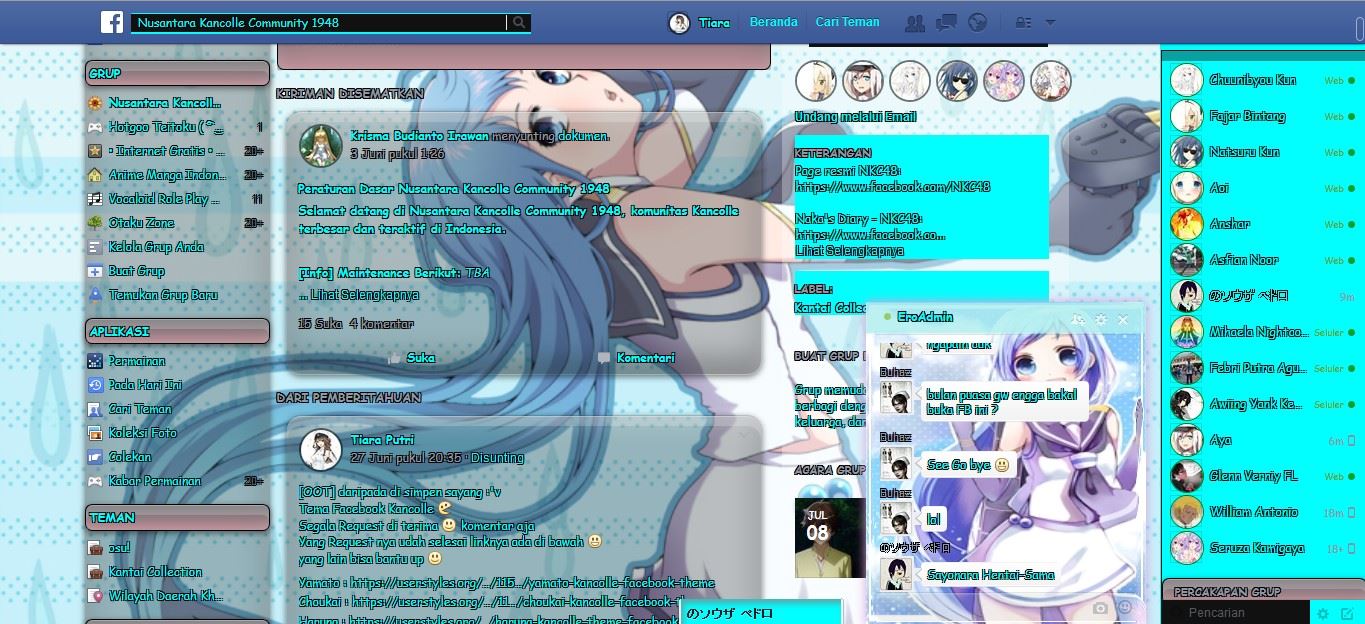Click the Pencarian chat search field
1365x624 pixels.
point(1237,613)
